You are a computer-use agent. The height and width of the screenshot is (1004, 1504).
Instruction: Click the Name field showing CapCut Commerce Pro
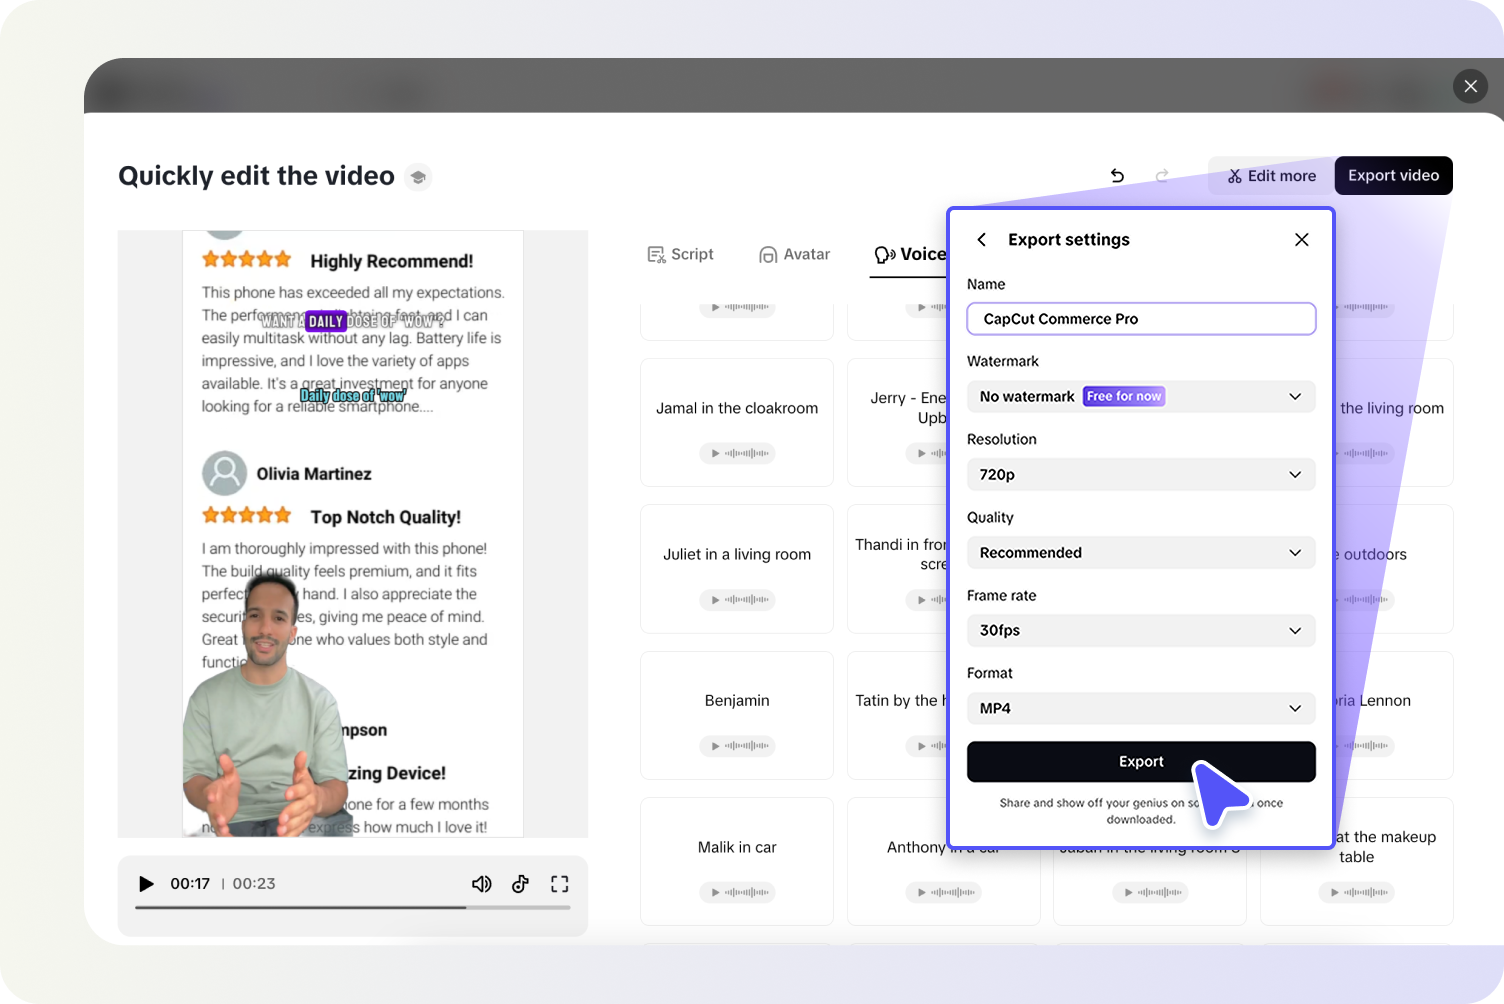1140,318
